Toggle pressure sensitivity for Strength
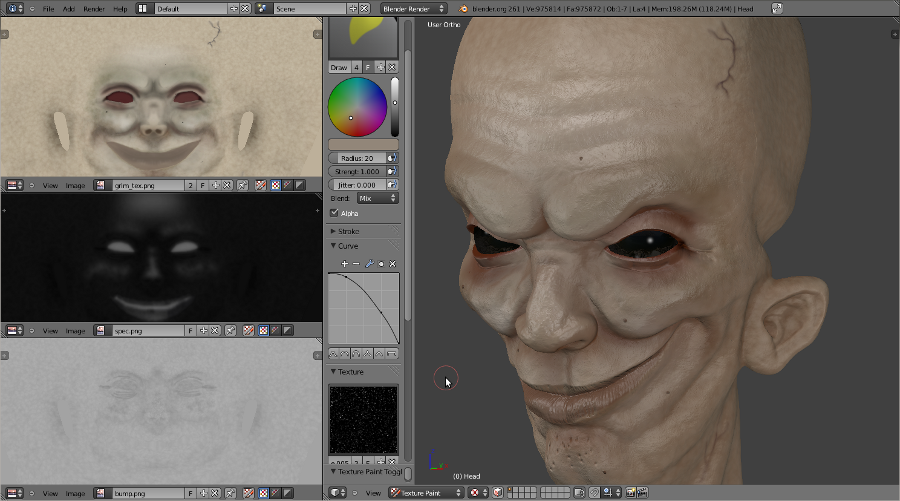Screen dimensions: 900x501 (392, 172)
